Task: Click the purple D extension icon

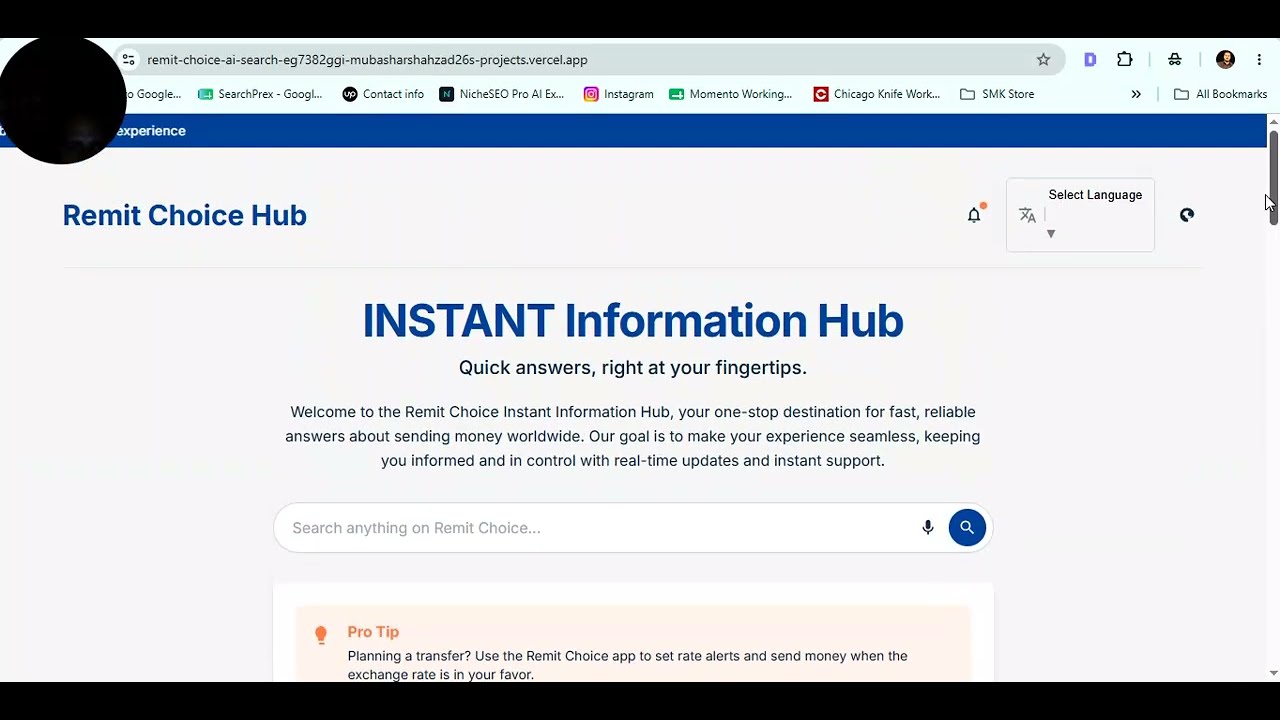Action: point(1090,60)
